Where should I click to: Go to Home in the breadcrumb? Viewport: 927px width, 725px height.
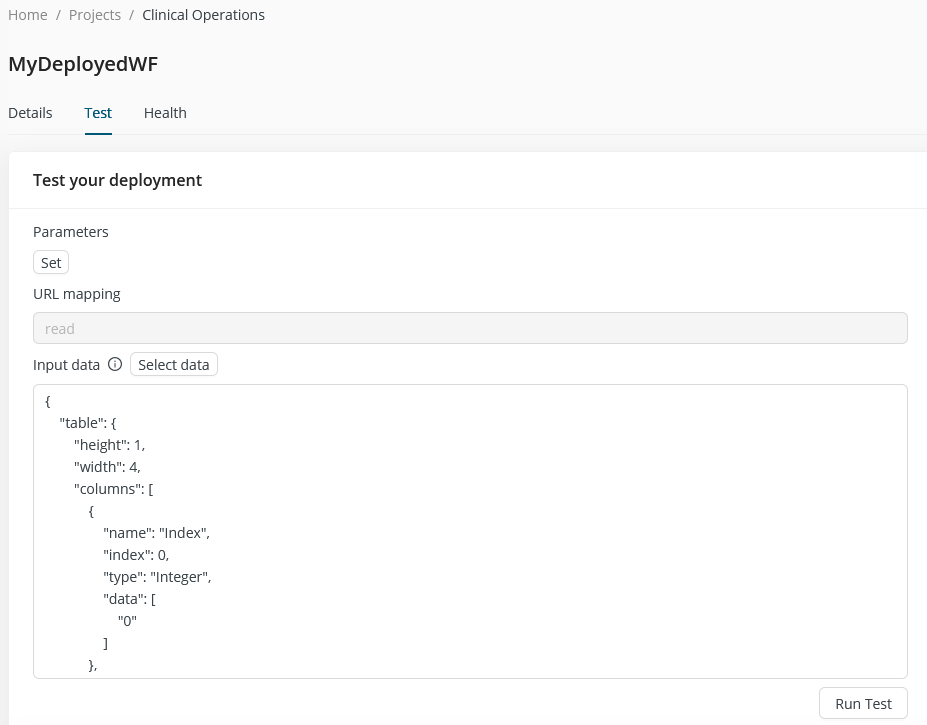tap(28, 15)
